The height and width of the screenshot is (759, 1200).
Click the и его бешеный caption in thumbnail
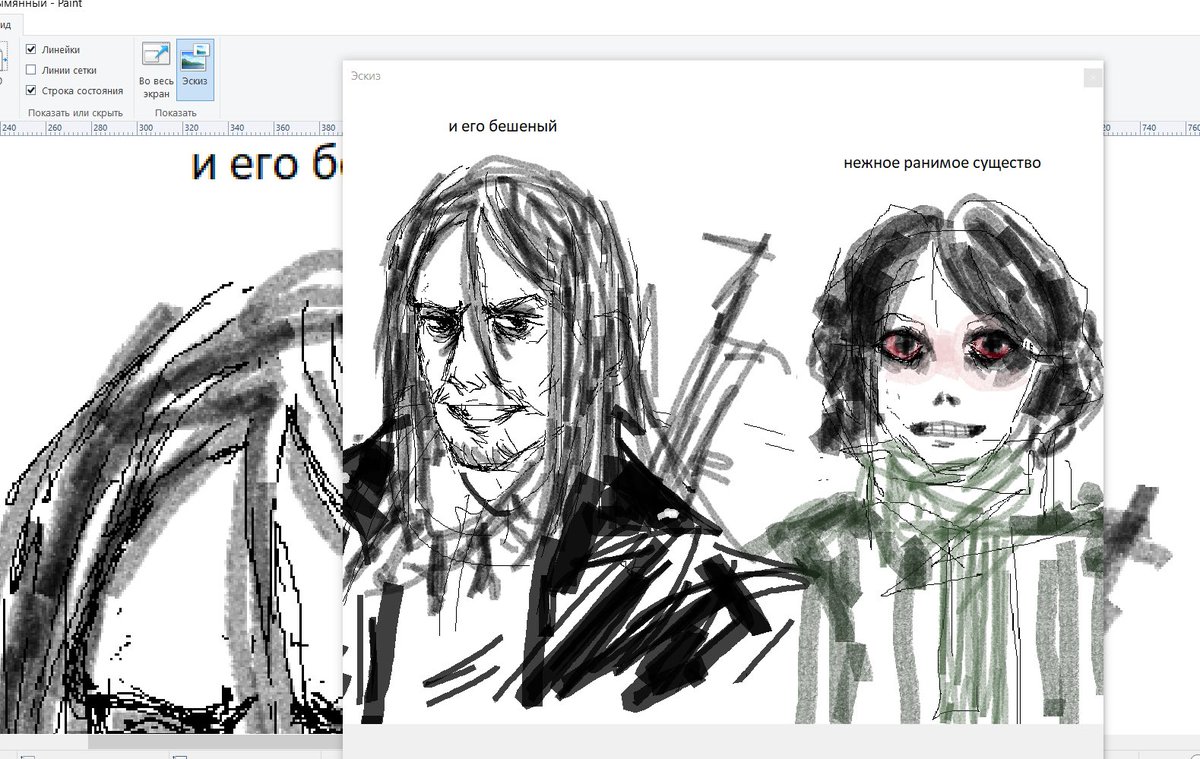pos(503,127)
